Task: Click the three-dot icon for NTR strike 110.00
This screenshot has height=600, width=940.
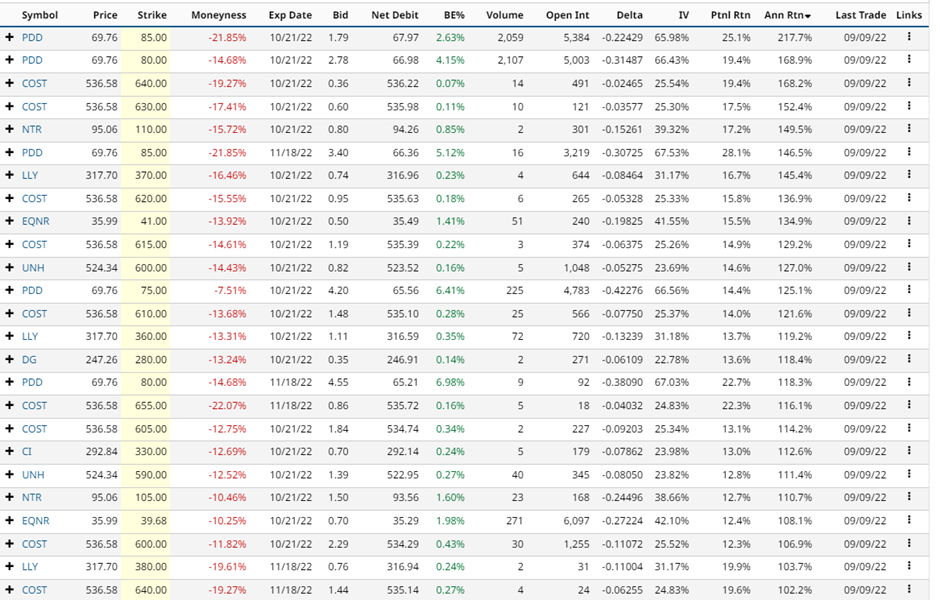Action: 909,129
